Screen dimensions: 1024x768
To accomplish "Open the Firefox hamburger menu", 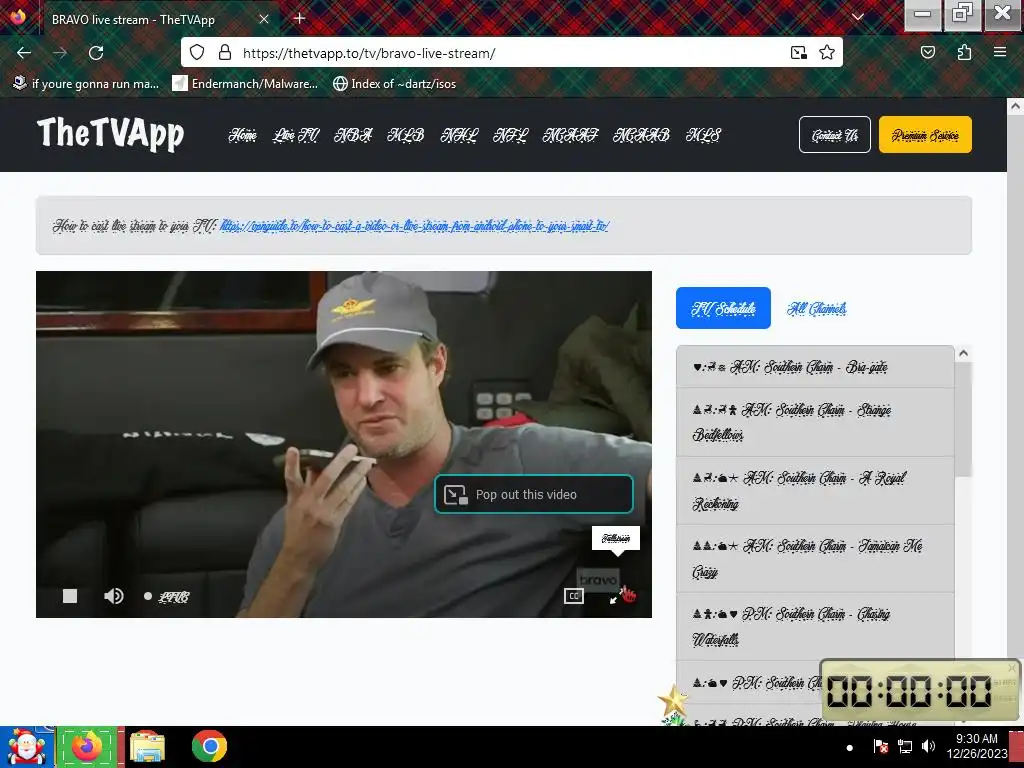I will (1000, 53).
